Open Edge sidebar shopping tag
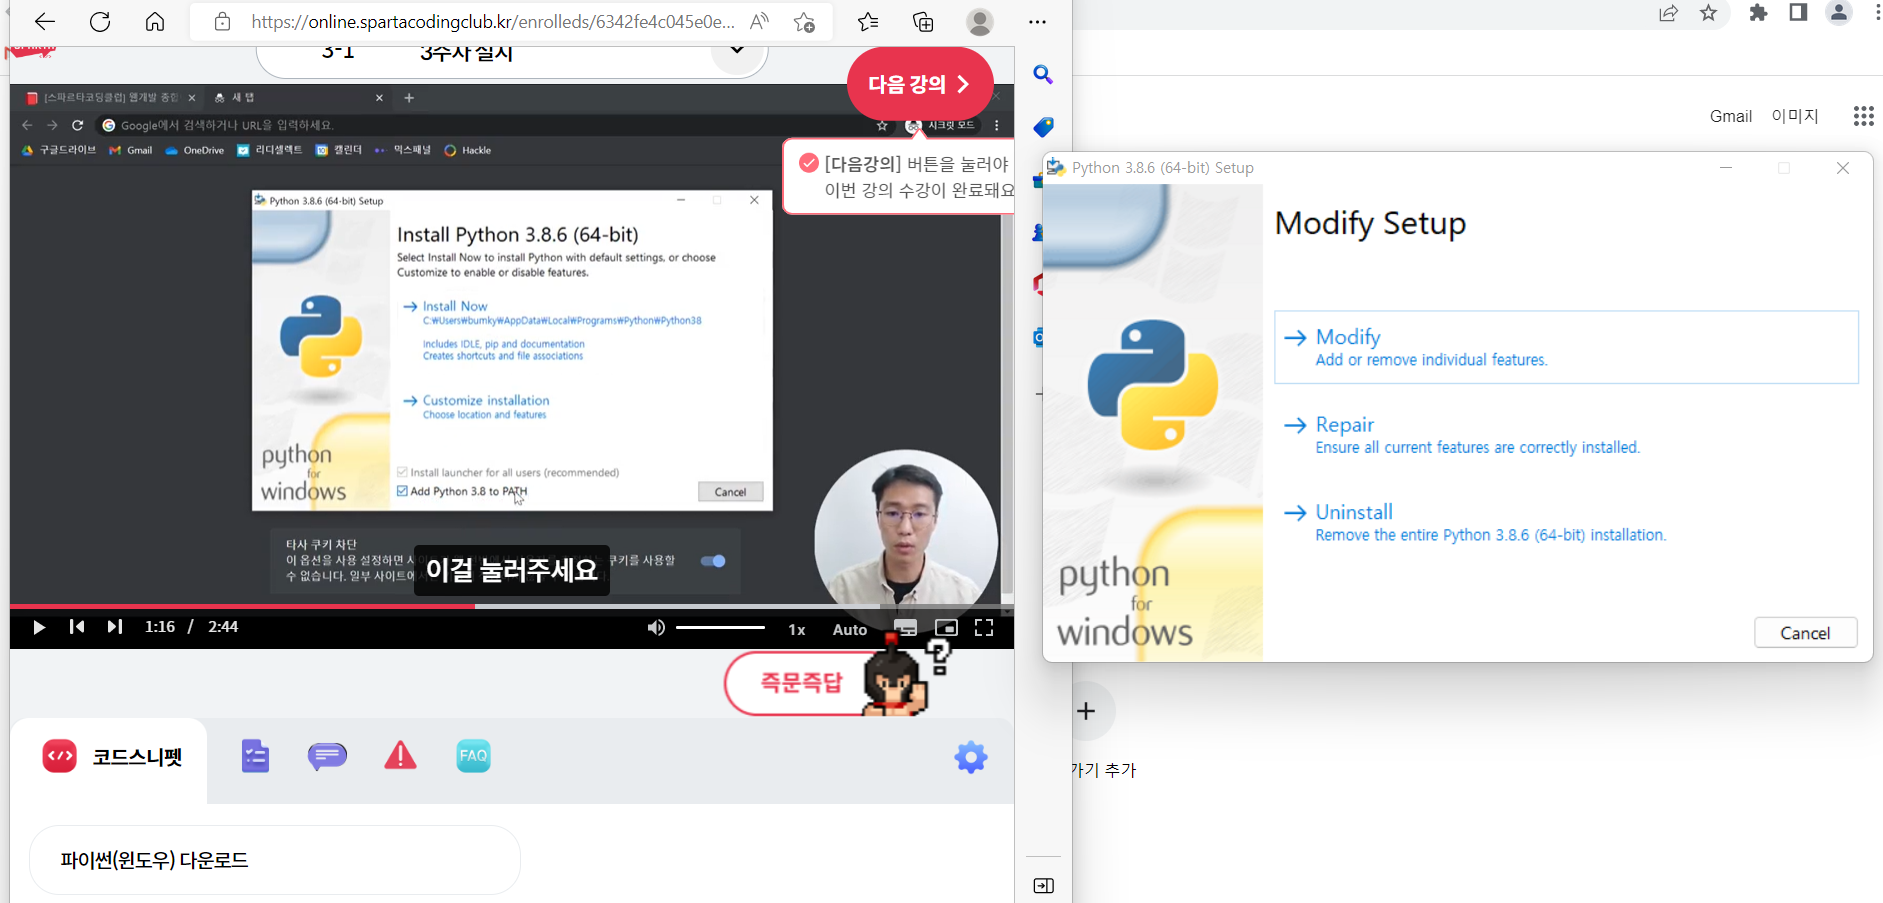Image resolution: width=1883 pixels, height=903 pixels. [x=1043, y=127]
